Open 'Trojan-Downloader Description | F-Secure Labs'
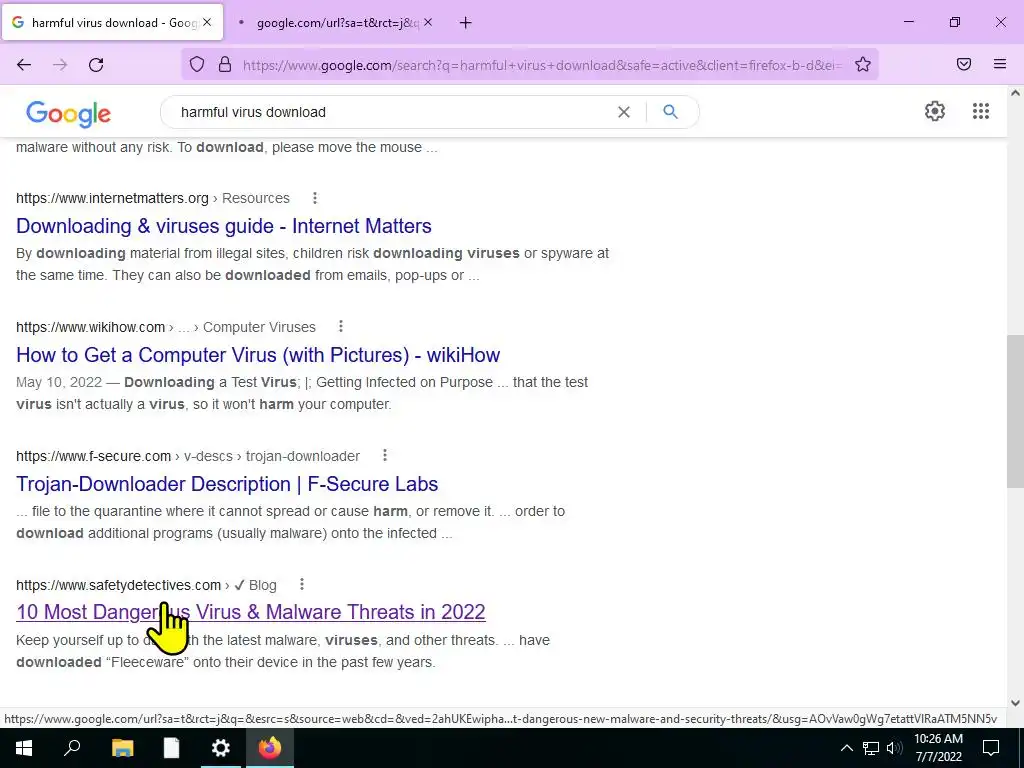 tap(227, 484)
